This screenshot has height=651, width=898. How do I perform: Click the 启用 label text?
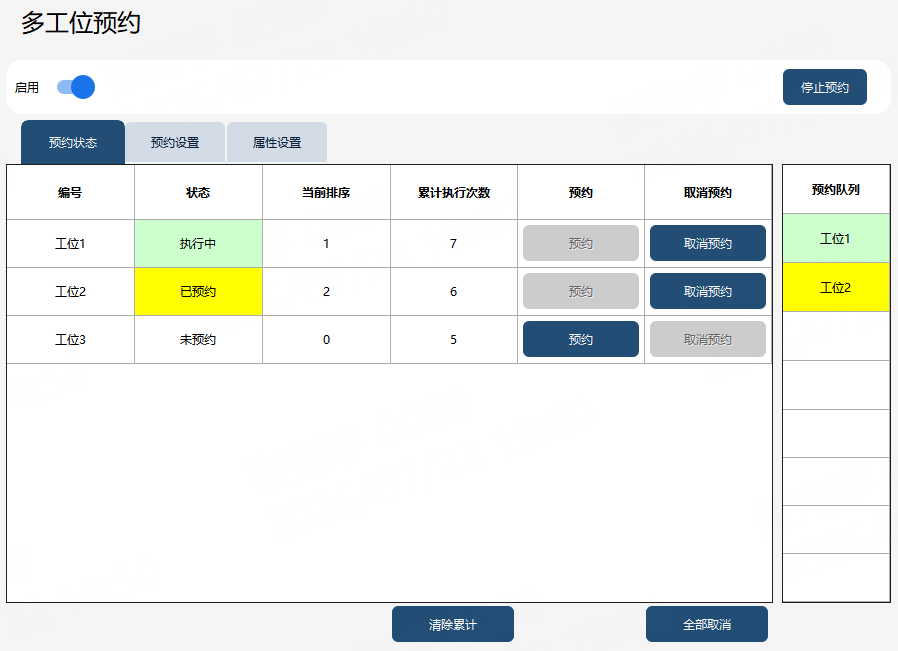27,88
